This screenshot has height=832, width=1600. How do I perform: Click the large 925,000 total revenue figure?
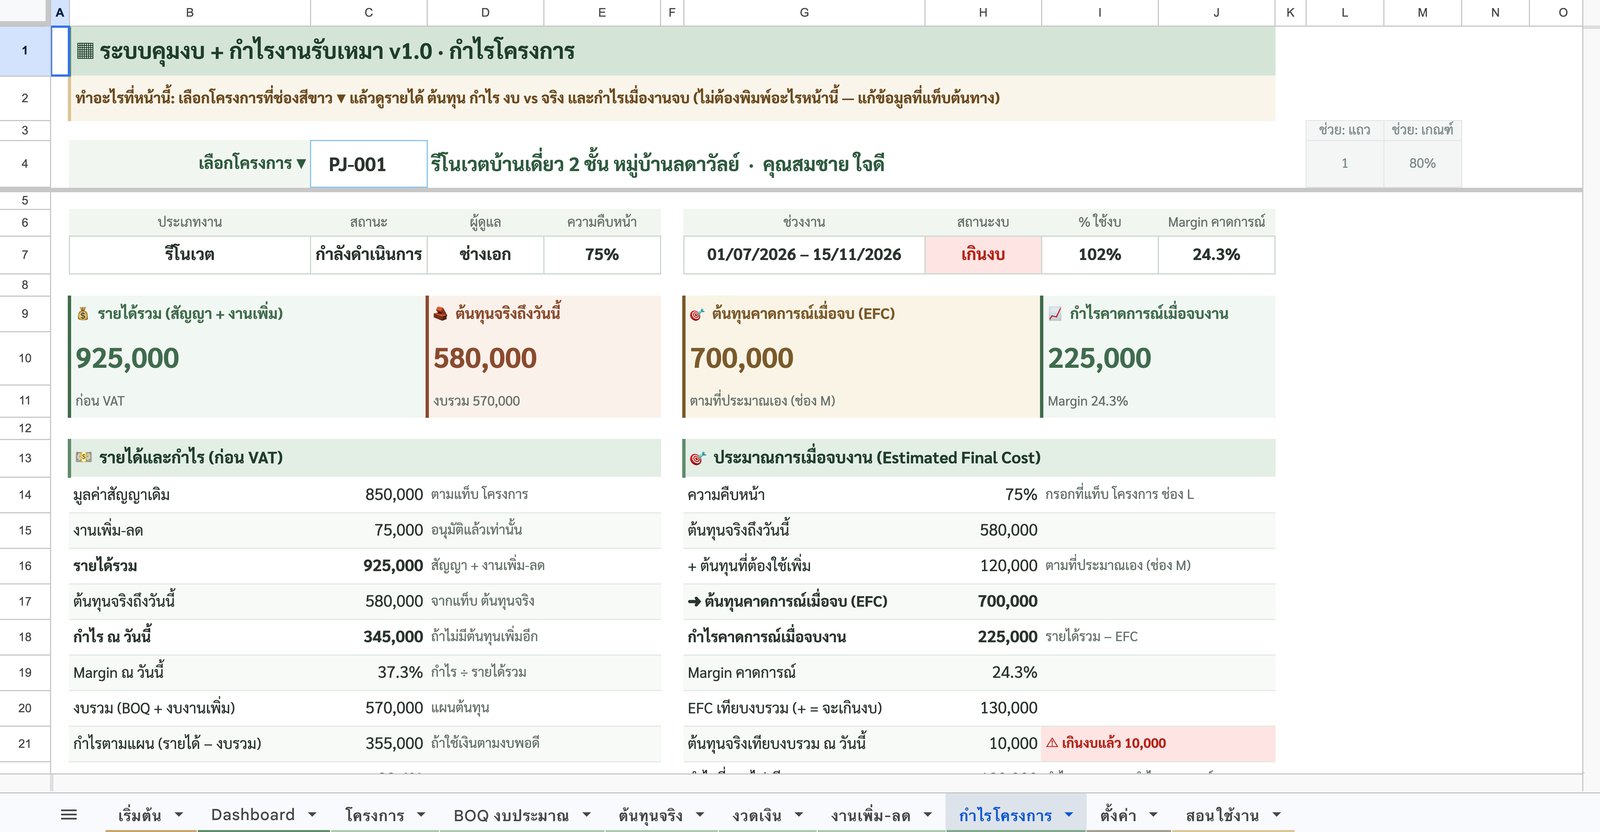[x=128, y=358]
